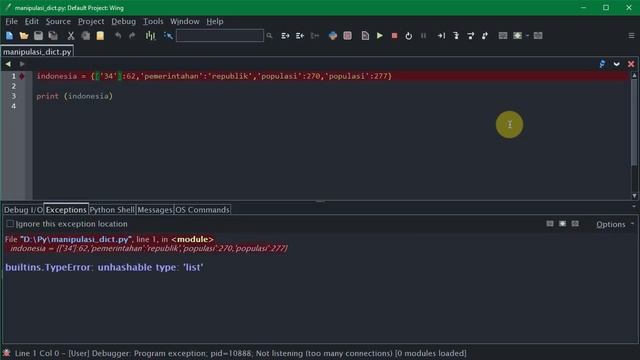Outdent the selected lines

click(300, 36)
